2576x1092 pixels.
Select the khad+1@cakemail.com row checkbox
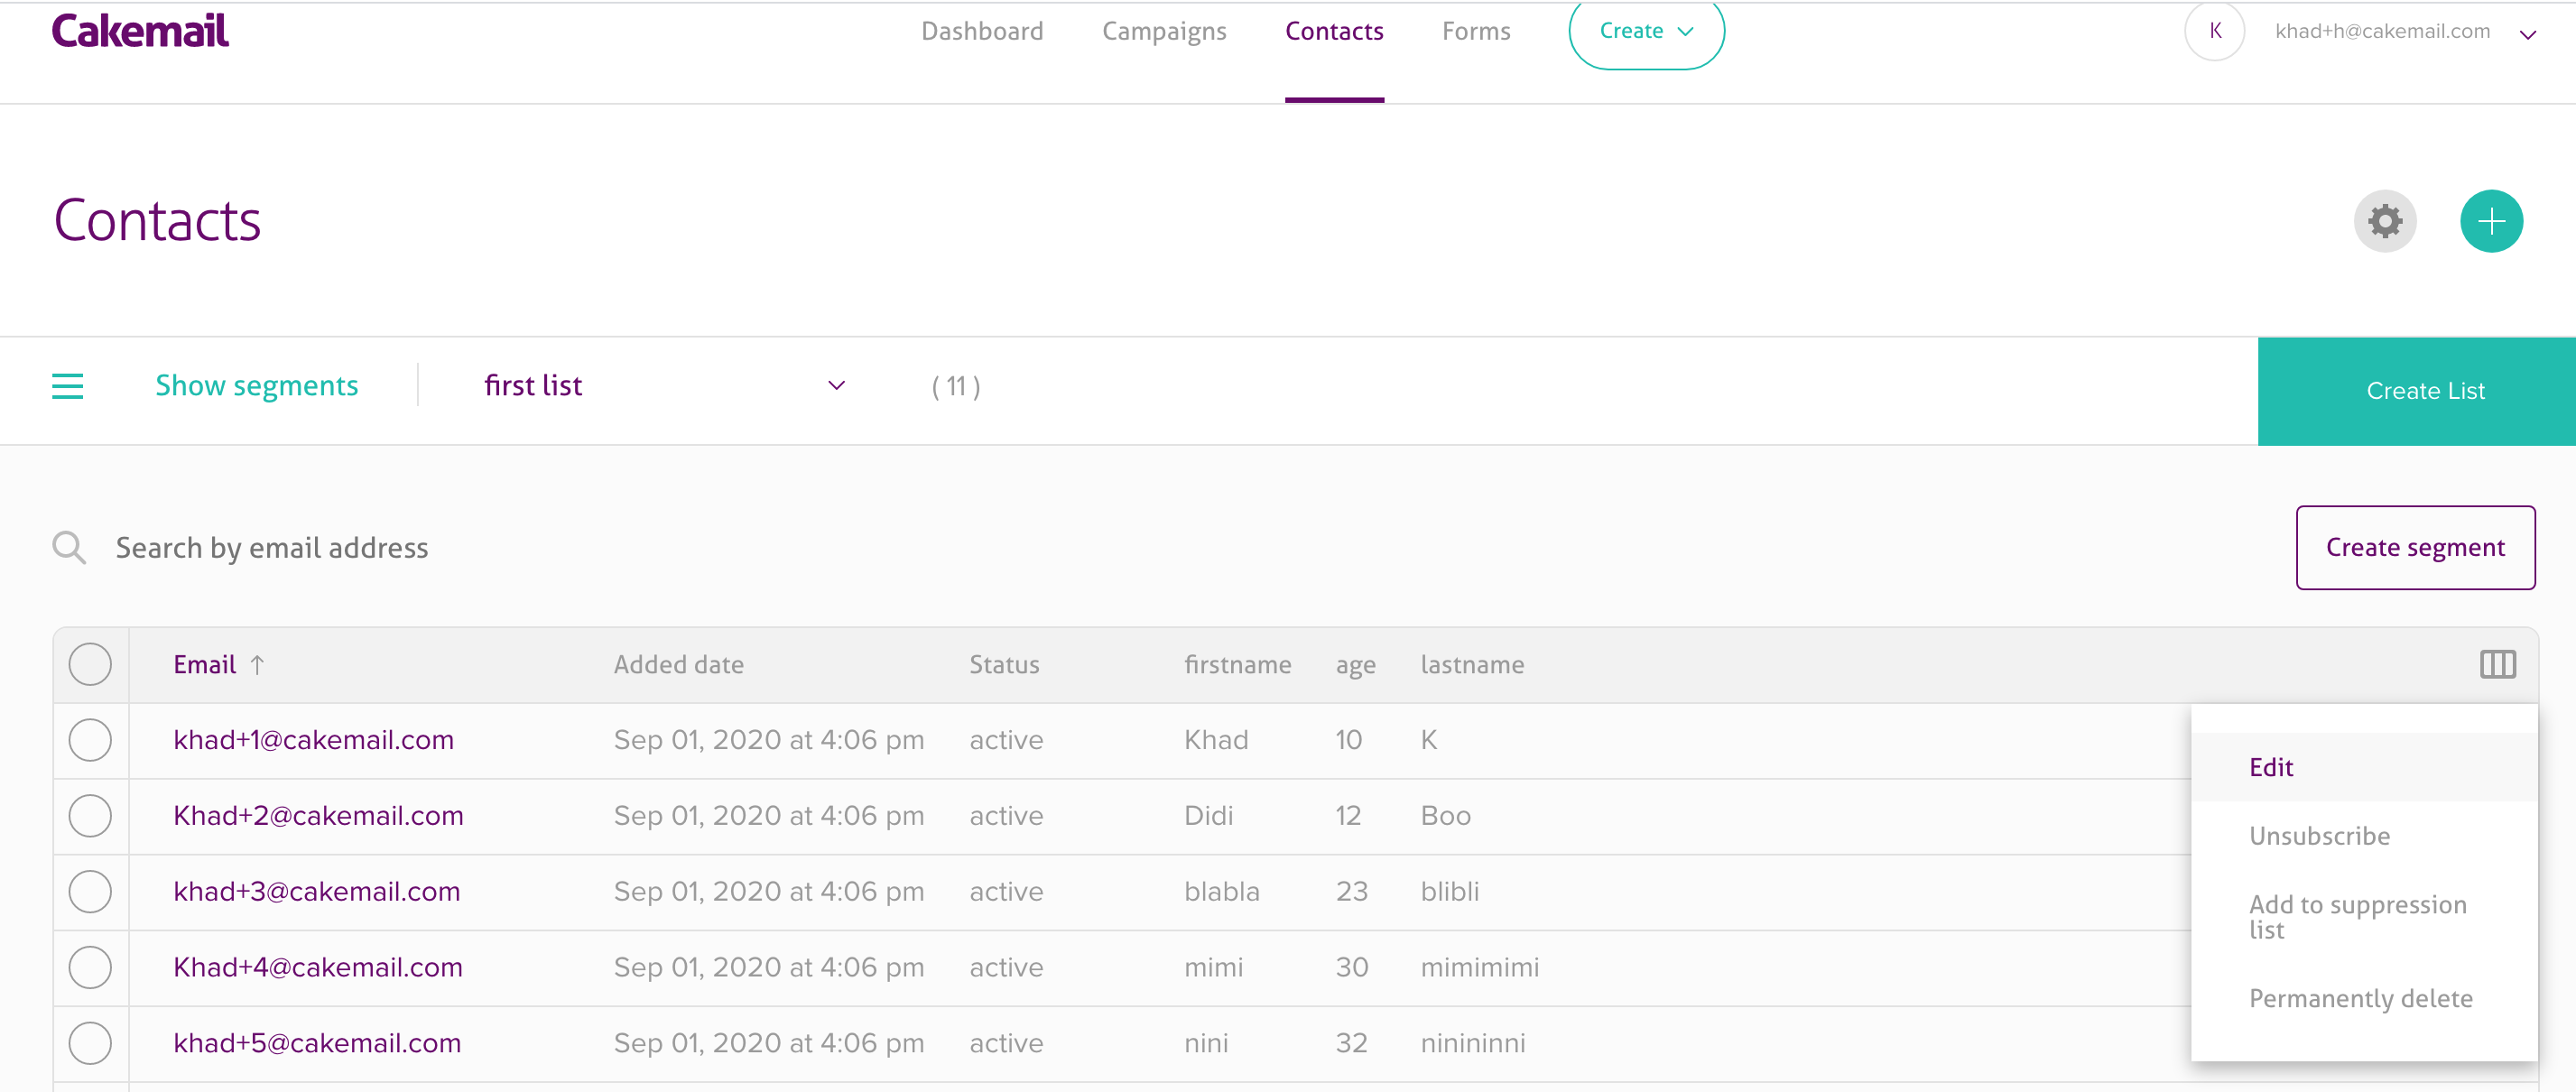coord(90,740)
